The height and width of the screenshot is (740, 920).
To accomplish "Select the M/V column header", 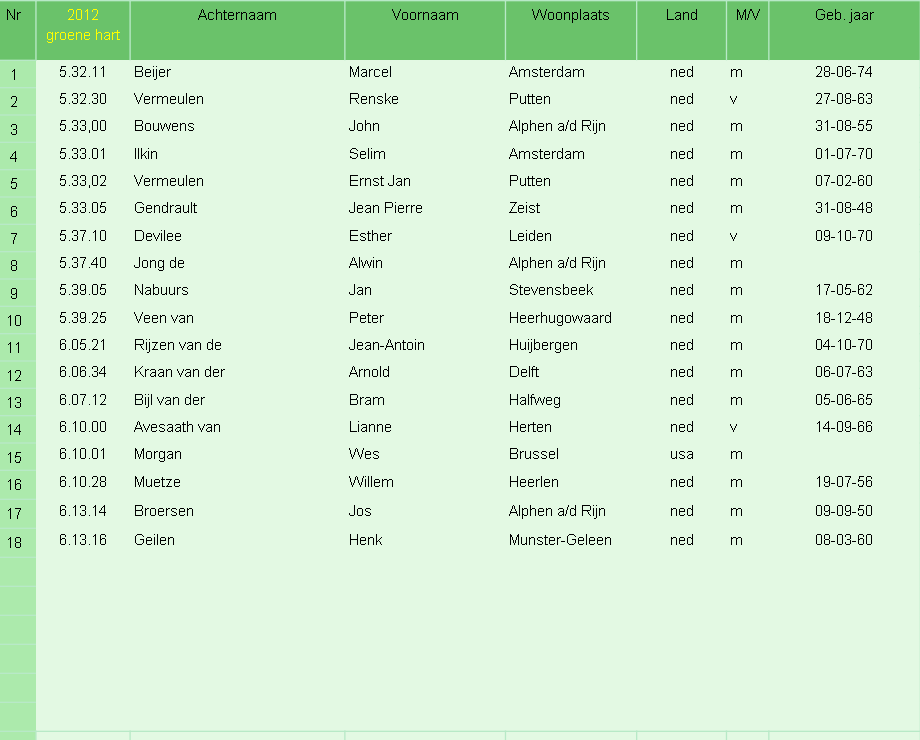I will coord(748,30).
